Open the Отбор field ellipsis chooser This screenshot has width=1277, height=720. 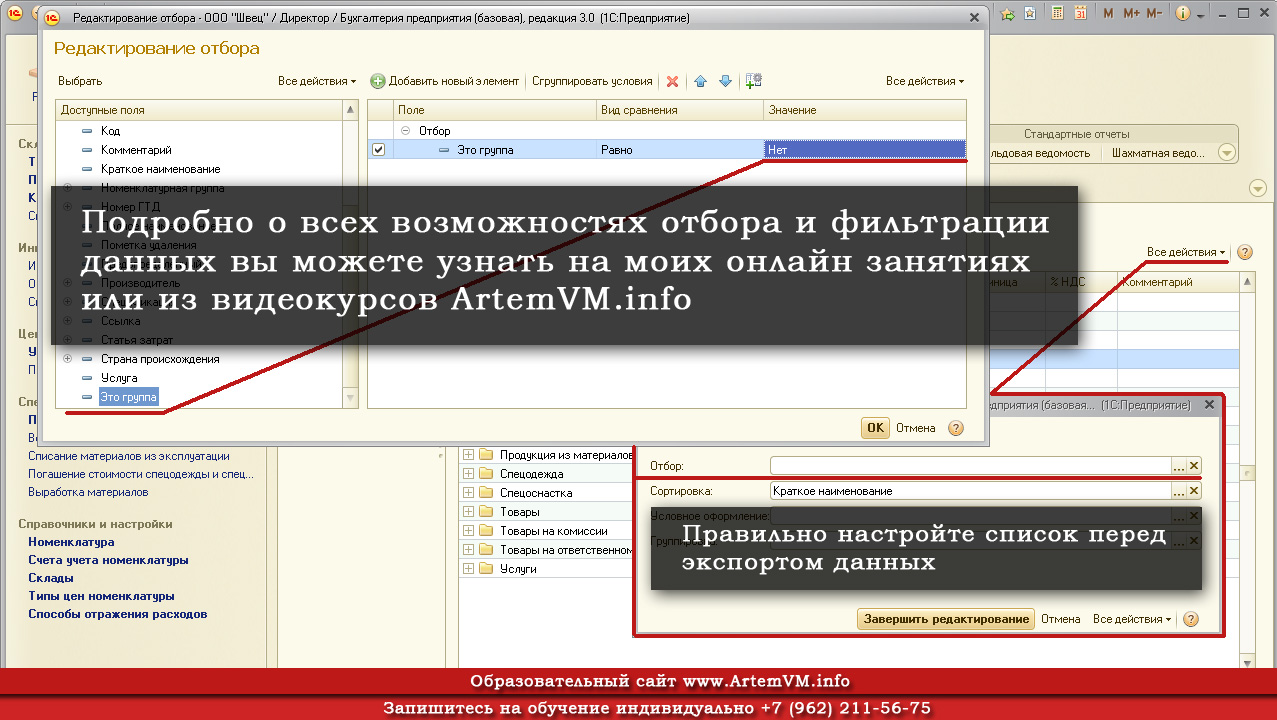pos(1178,466)
